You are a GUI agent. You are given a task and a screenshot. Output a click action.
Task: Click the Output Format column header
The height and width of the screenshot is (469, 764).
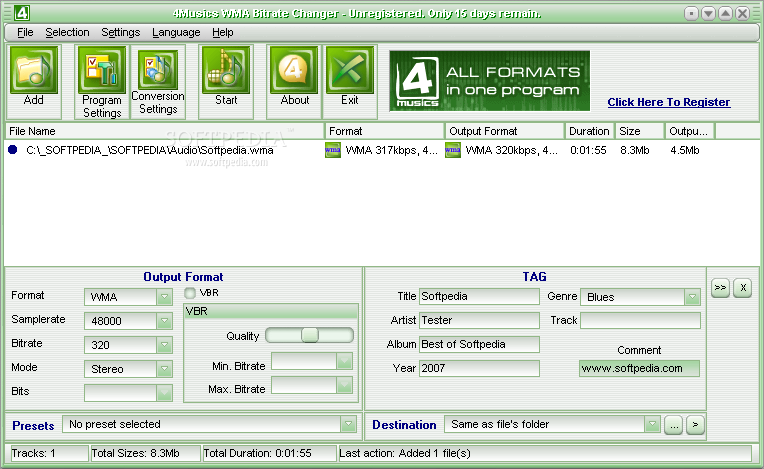[505, 131]
